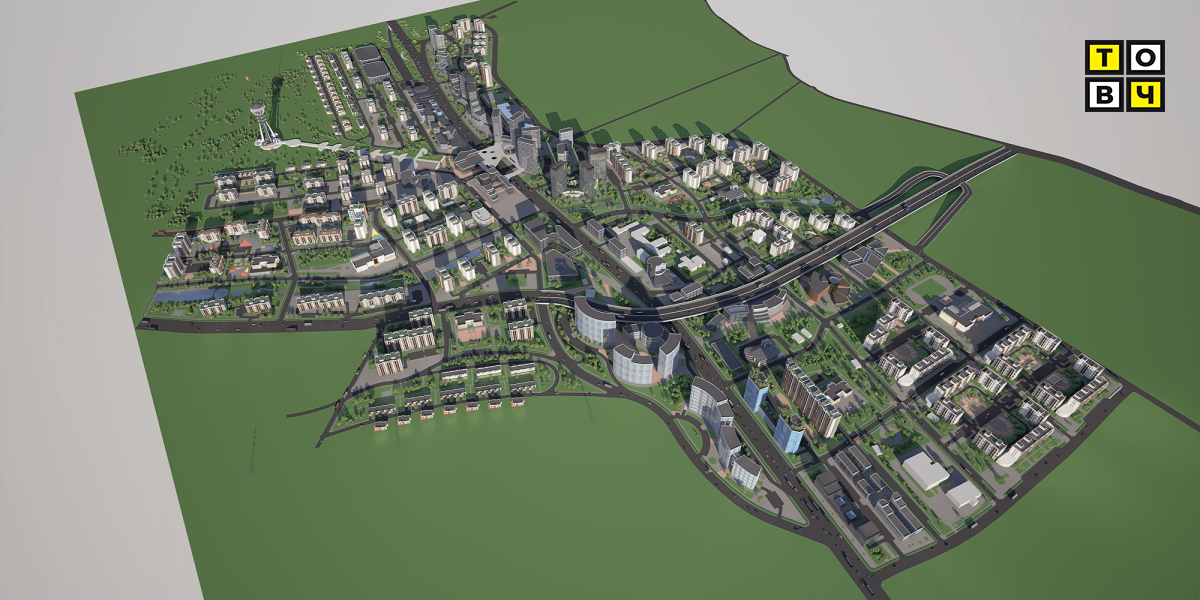
Task: Click the large white warehouse building roof
Action: click(925, 468)
